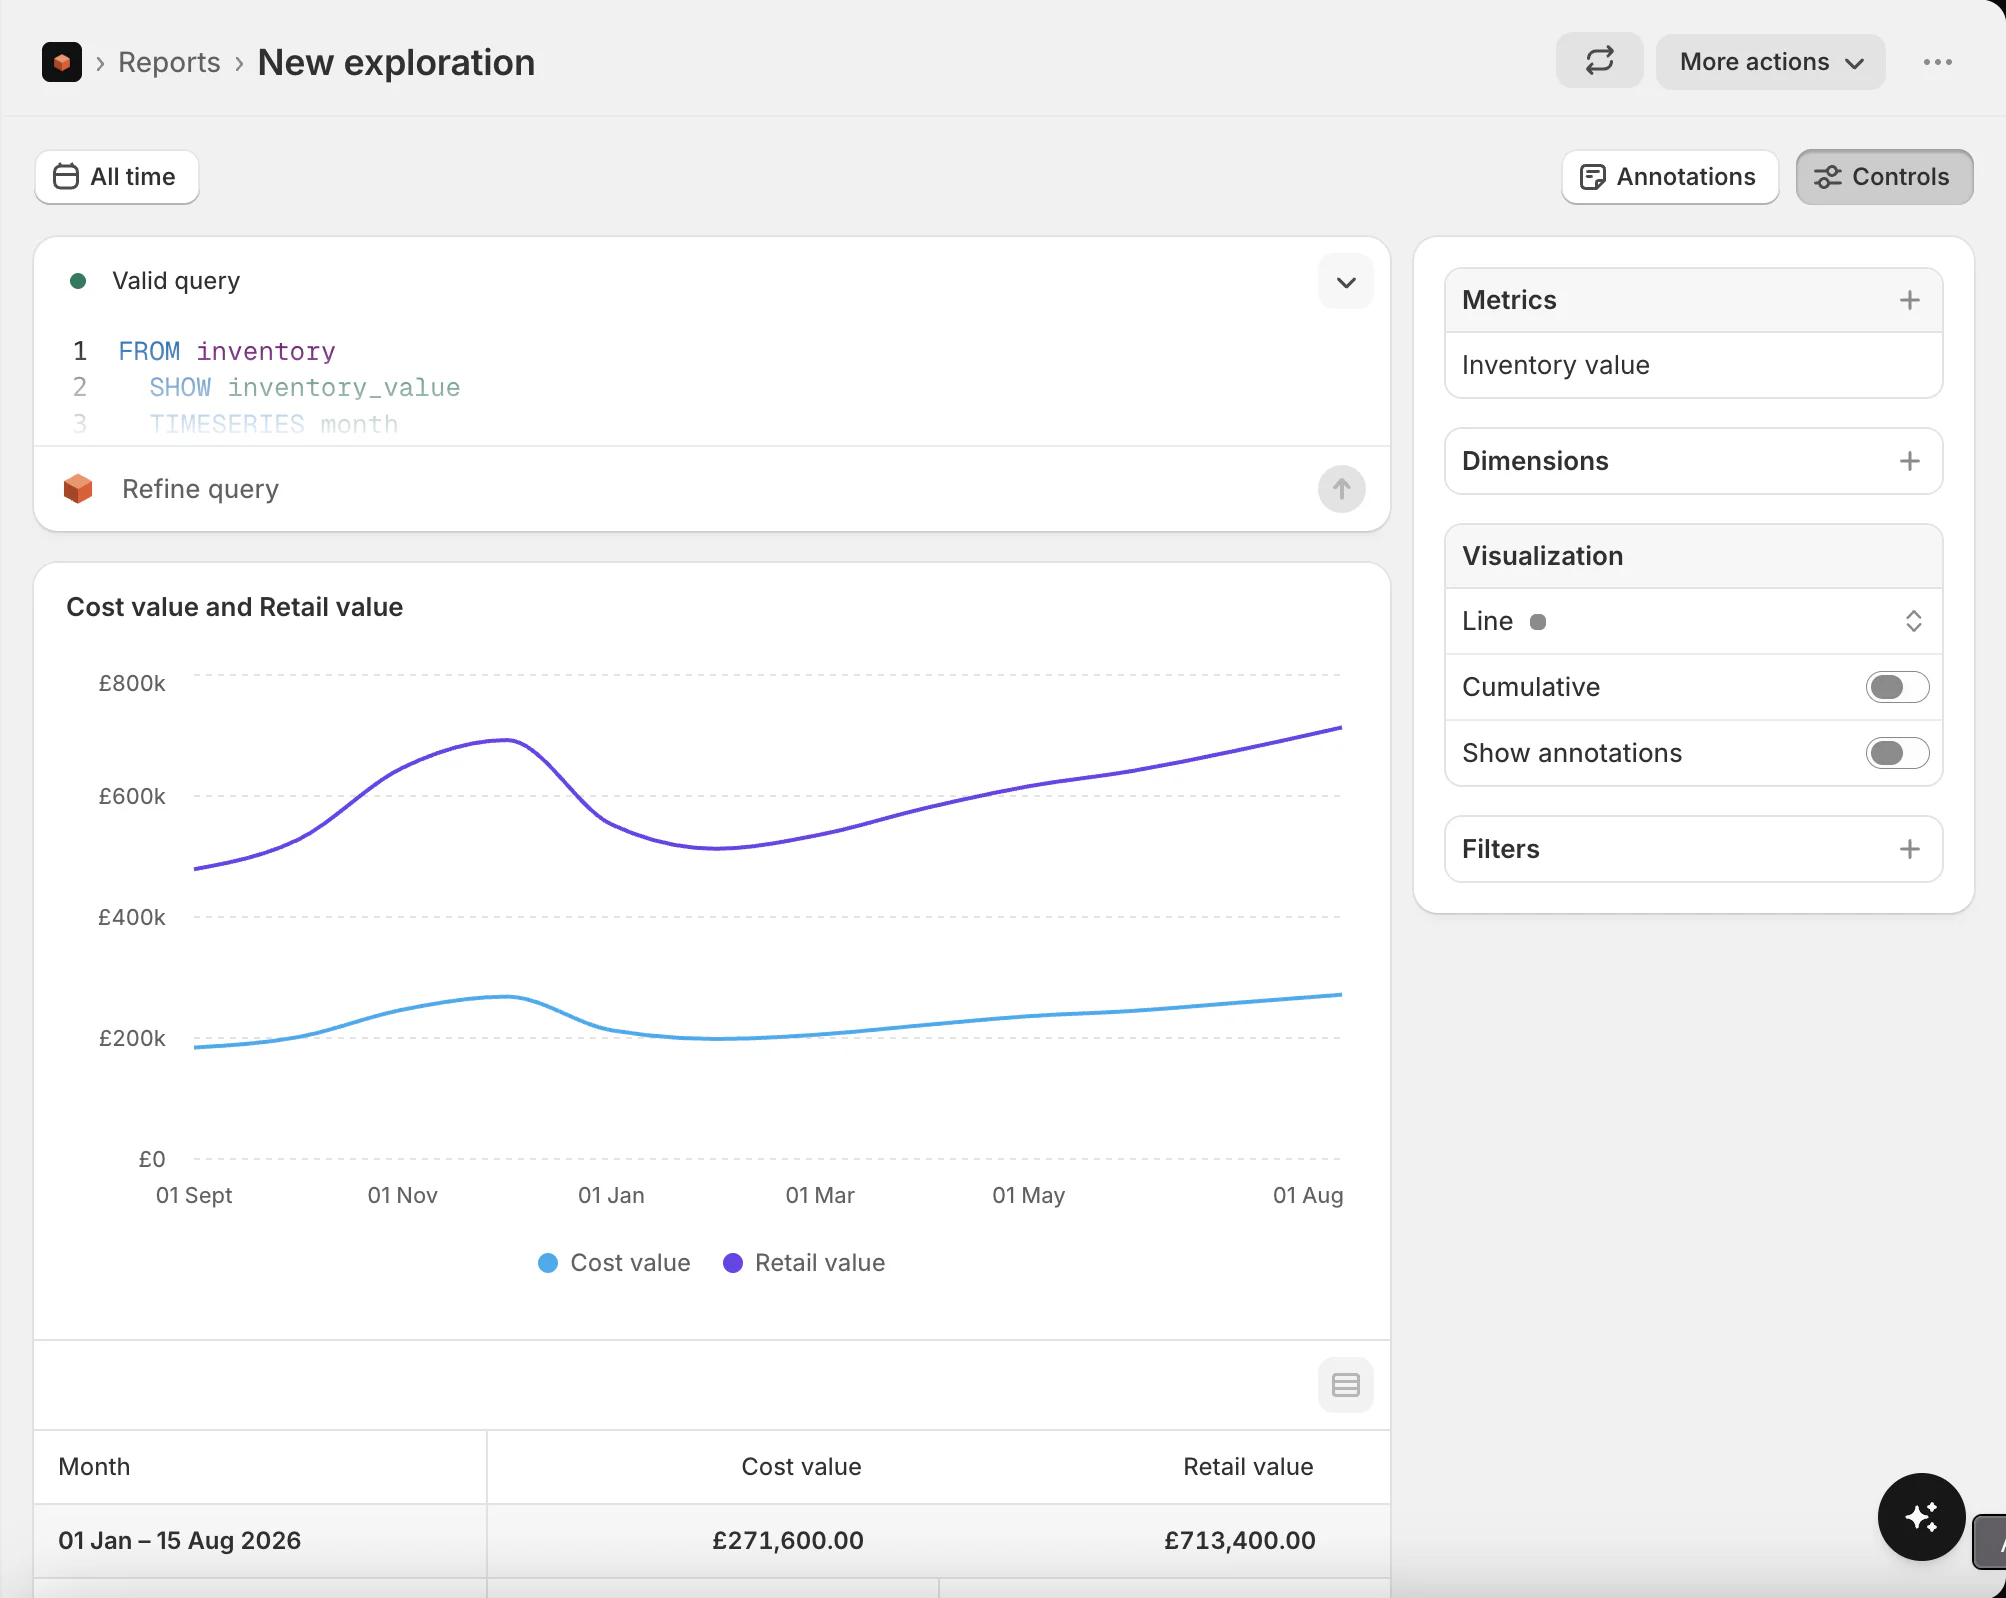Open the All time date range picker
The image size is (2006, 1598).
(117, 177)
